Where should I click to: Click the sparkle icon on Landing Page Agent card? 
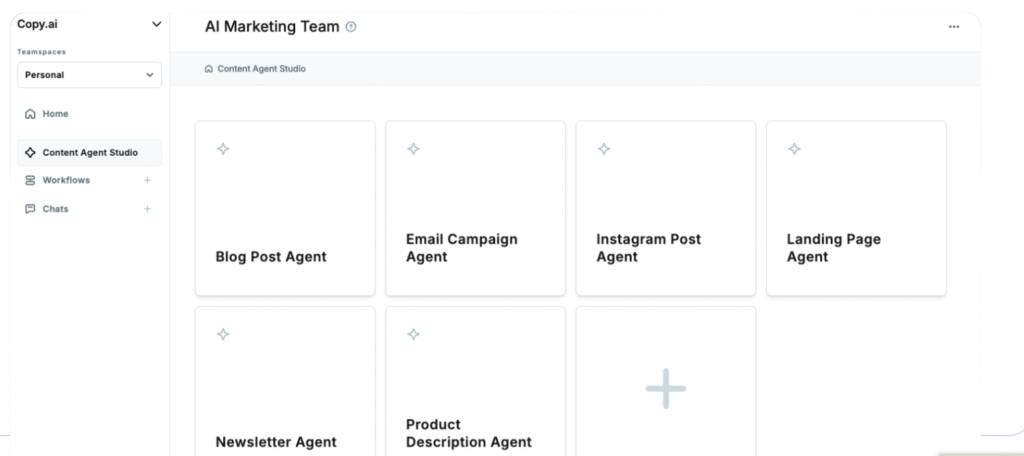(794, 149)
